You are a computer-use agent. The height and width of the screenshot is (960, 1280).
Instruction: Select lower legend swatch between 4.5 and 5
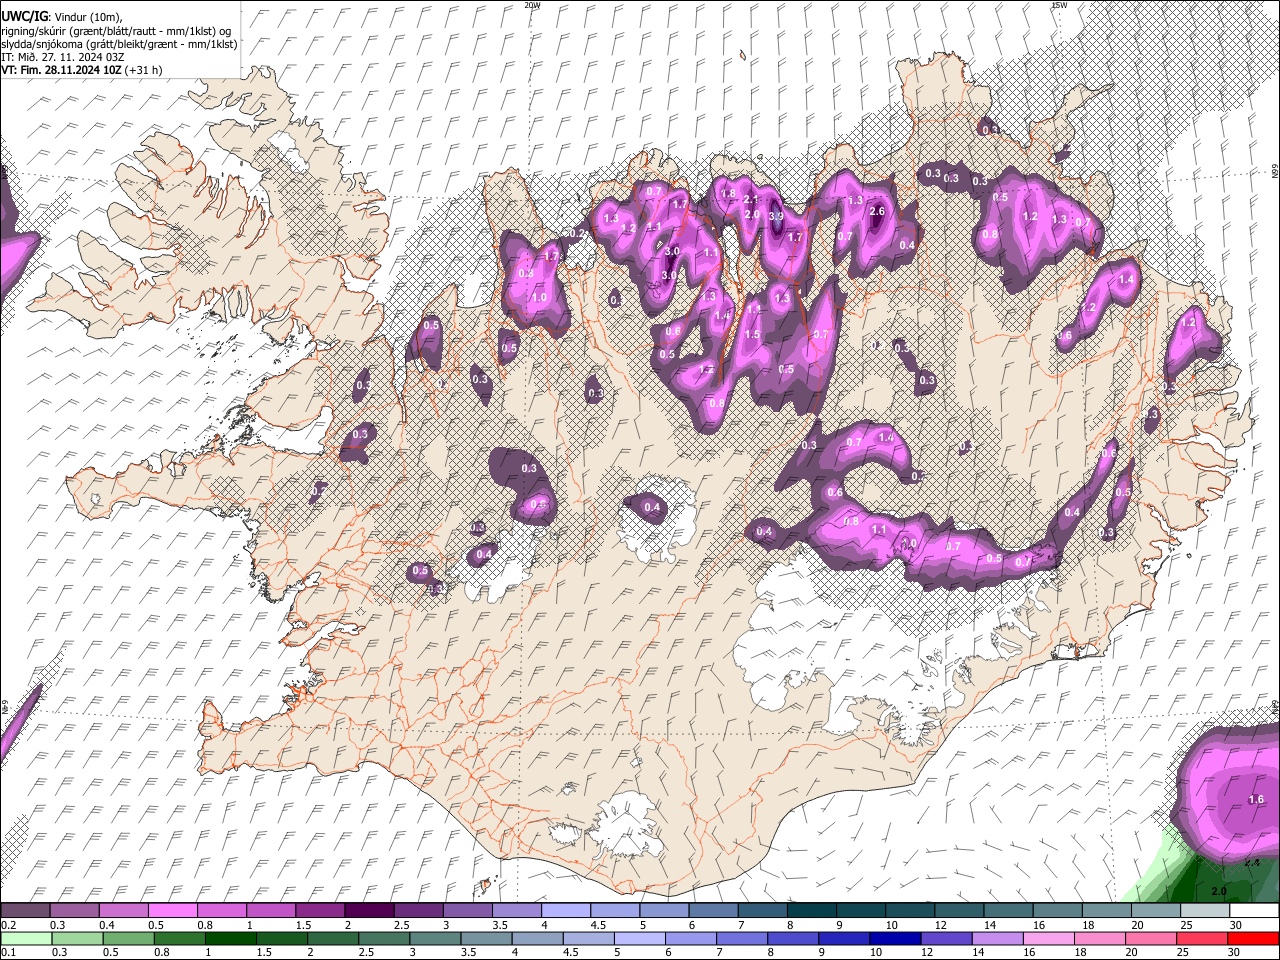tap(589, 938)
